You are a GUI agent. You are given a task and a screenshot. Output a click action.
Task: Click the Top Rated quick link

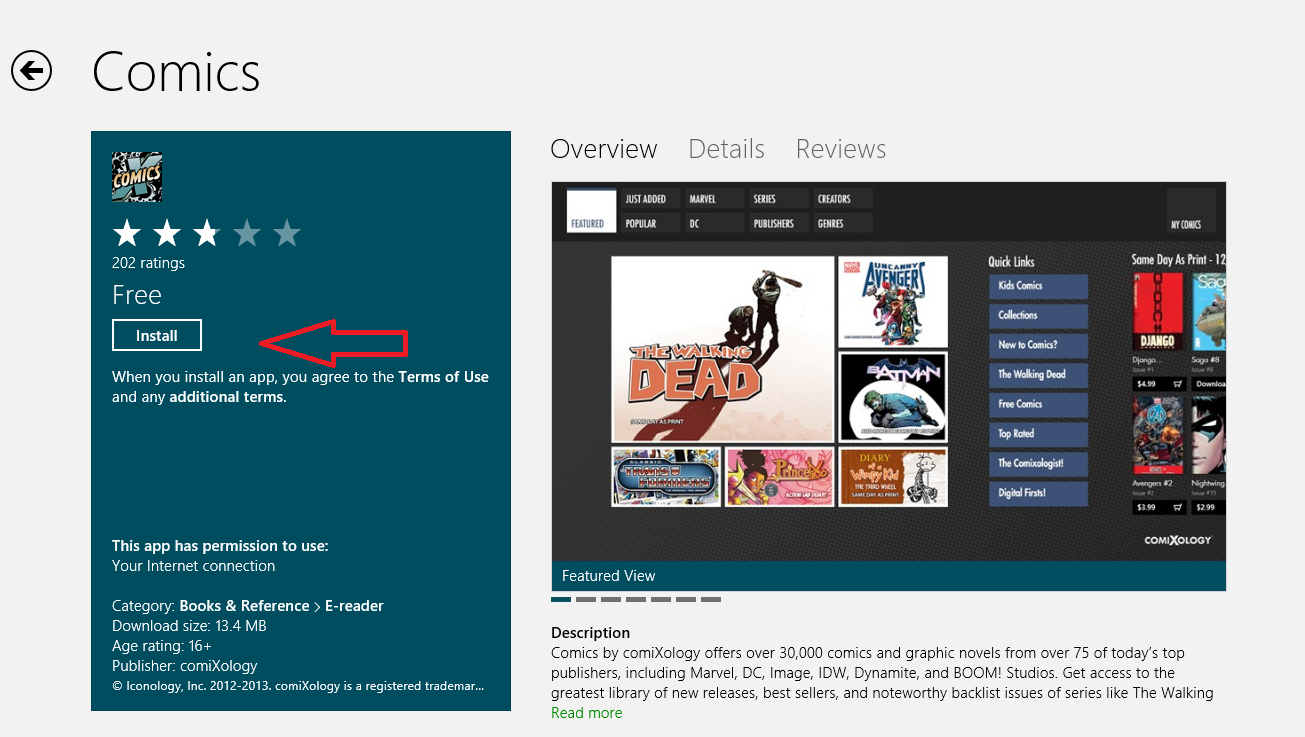(x=1038, y=434)
